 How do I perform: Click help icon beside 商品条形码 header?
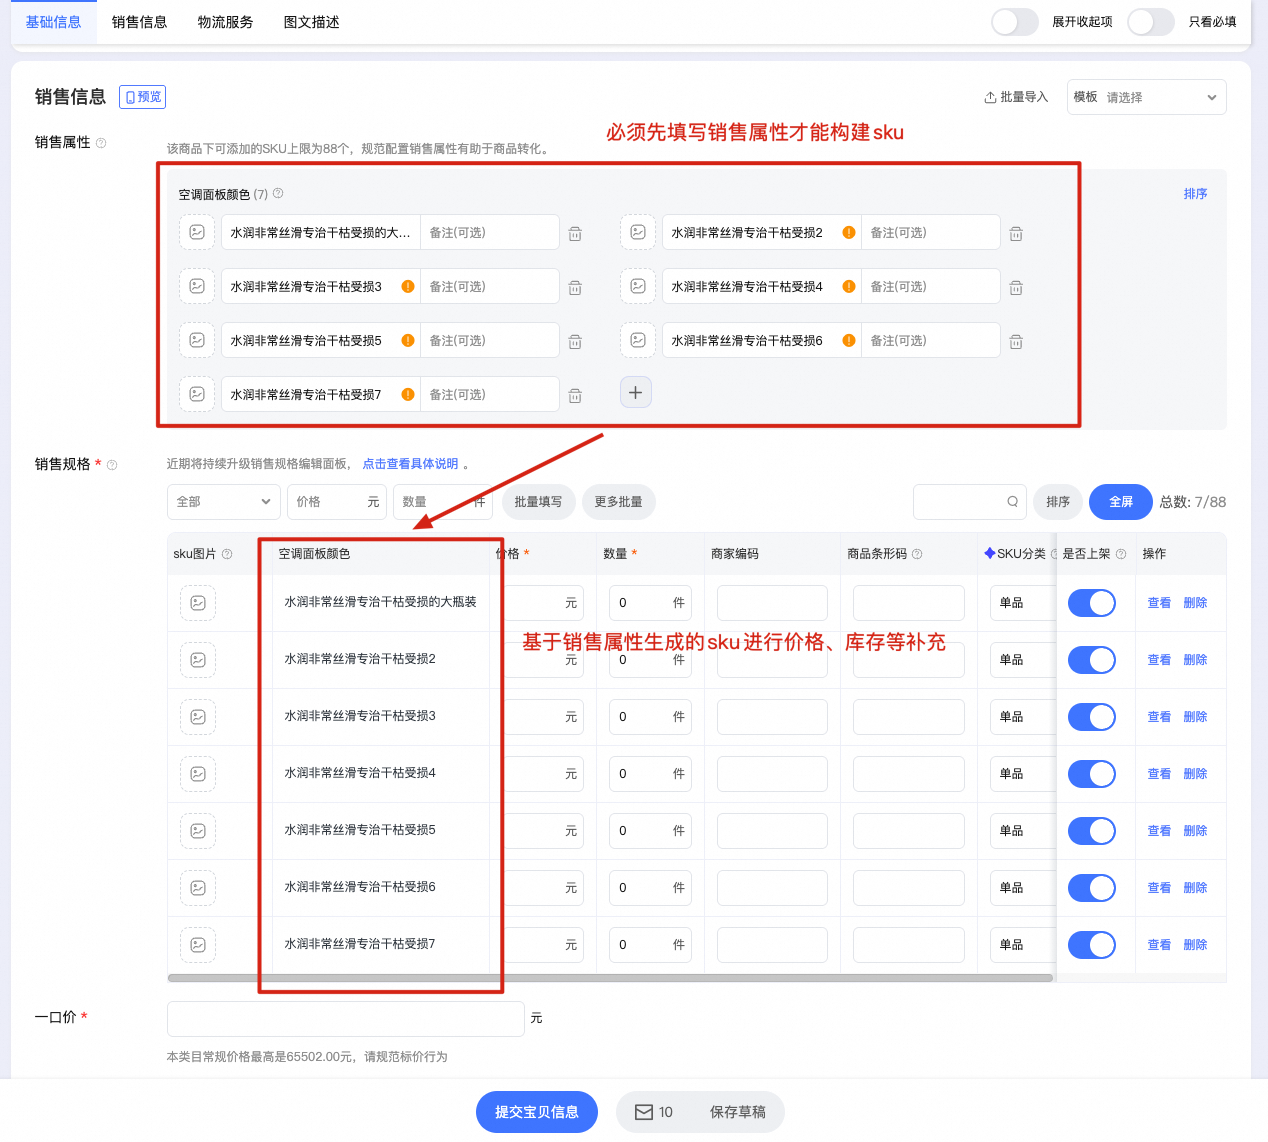917,554
